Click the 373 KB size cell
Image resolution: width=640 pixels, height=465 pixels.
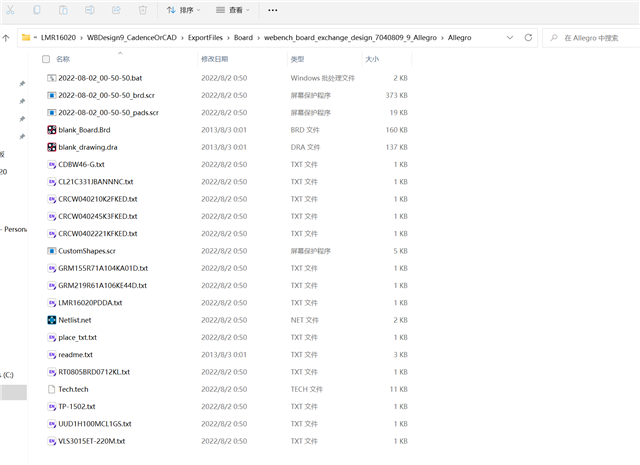(396, 95)
